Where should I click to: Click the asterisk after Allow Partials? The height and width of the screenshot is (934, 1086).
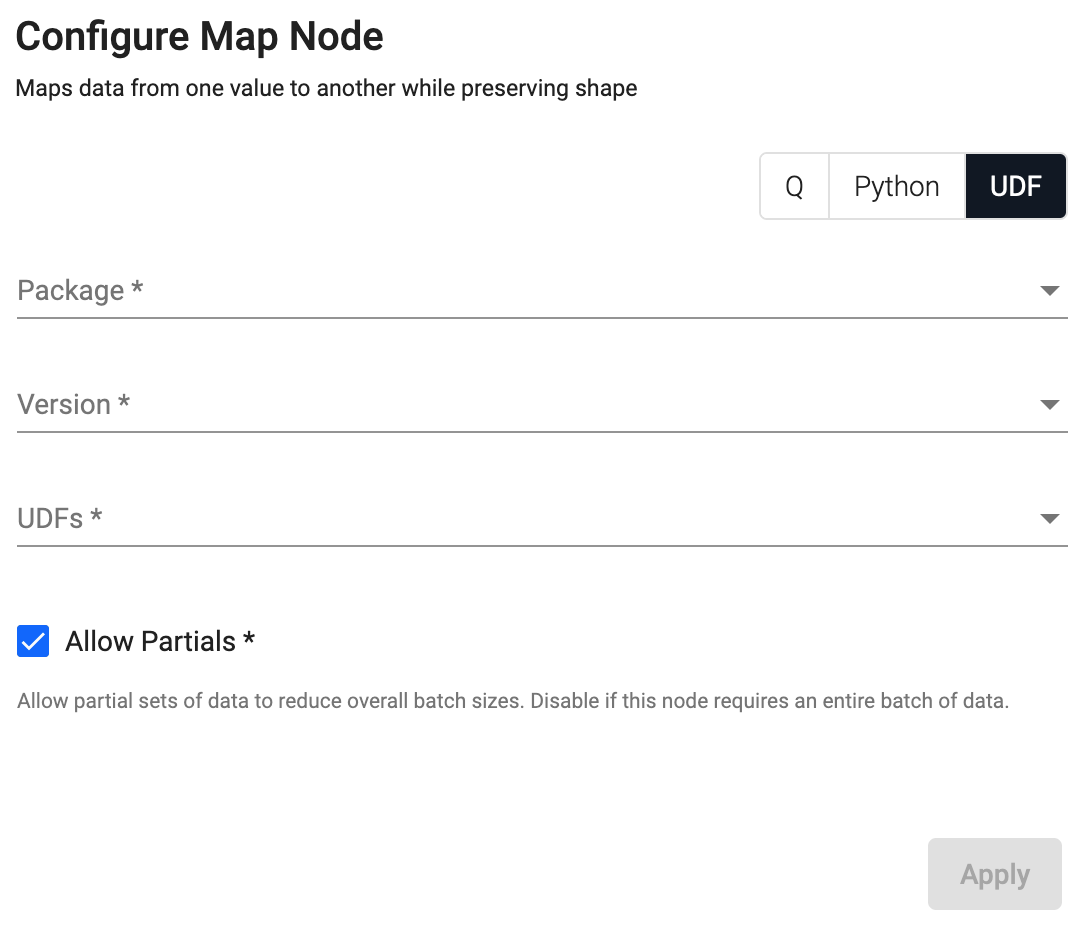(x=249, y=638)
